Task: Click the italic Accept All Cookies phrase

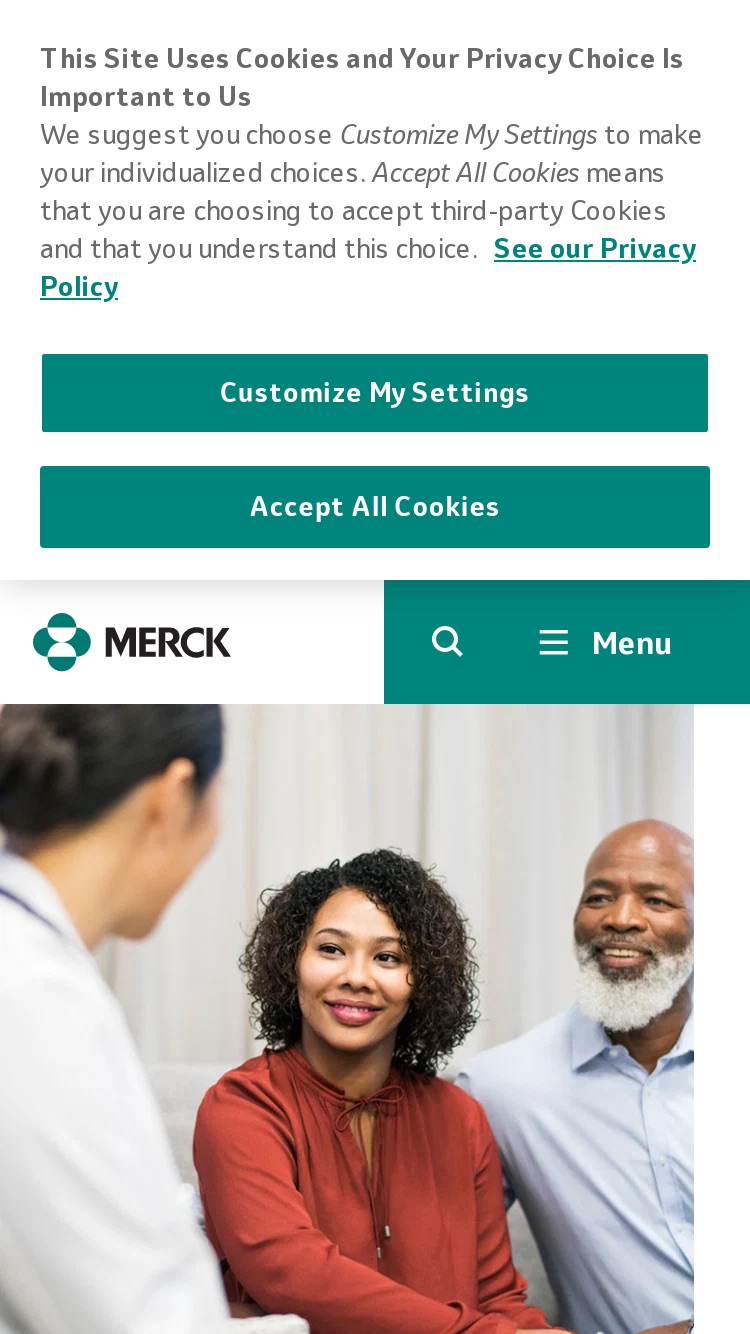Action: (x=475, y=172)
